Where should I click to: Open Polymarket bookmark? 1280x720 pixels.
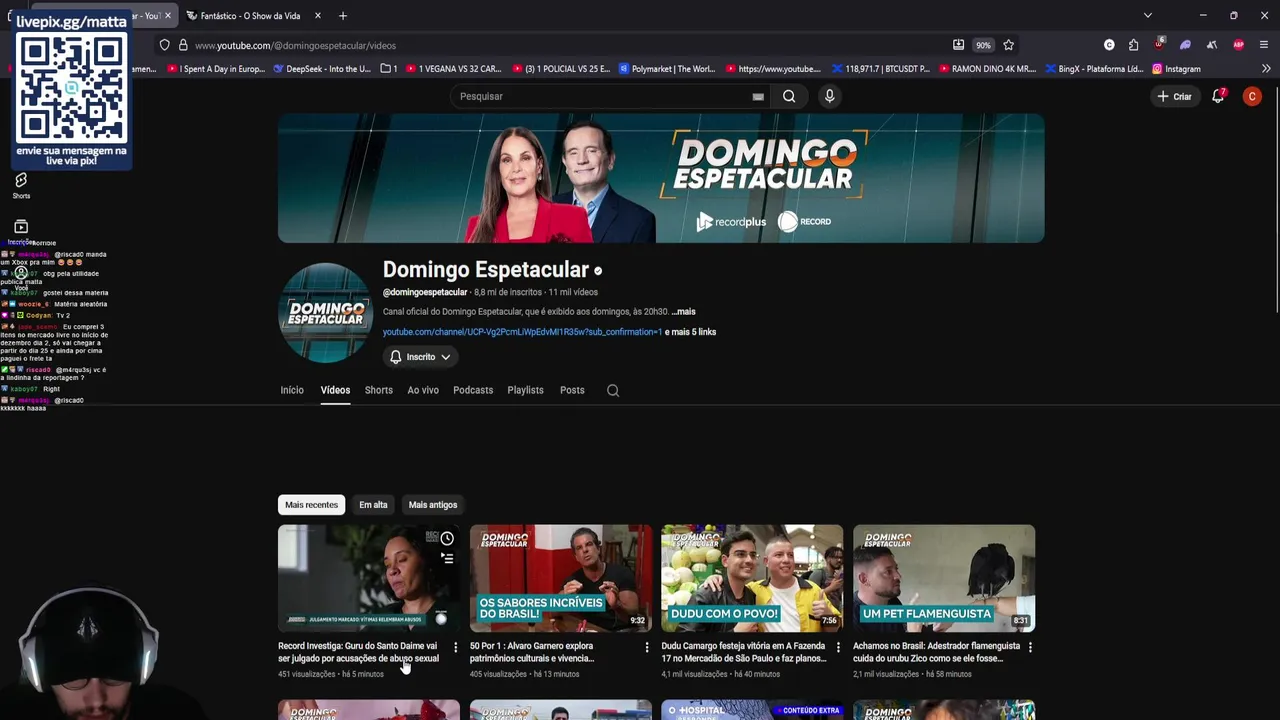click(667, 69)
